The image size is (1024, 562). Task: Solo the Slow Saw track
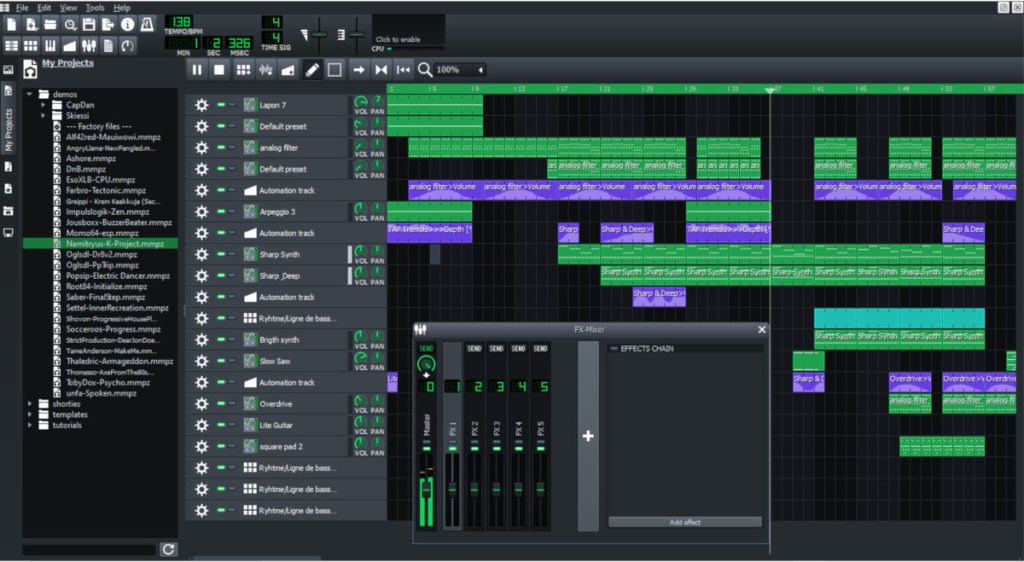point(232,361)
